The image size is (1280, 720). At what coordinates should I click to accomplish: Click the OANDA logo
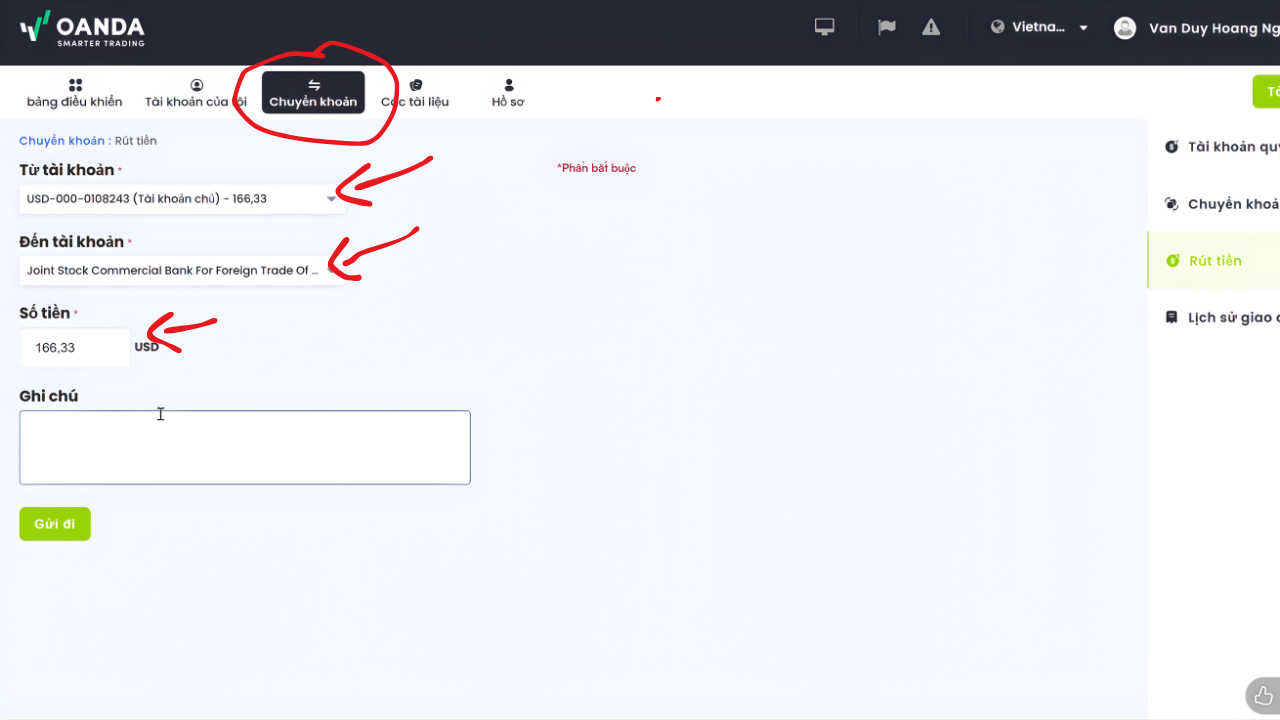[82, 29]
